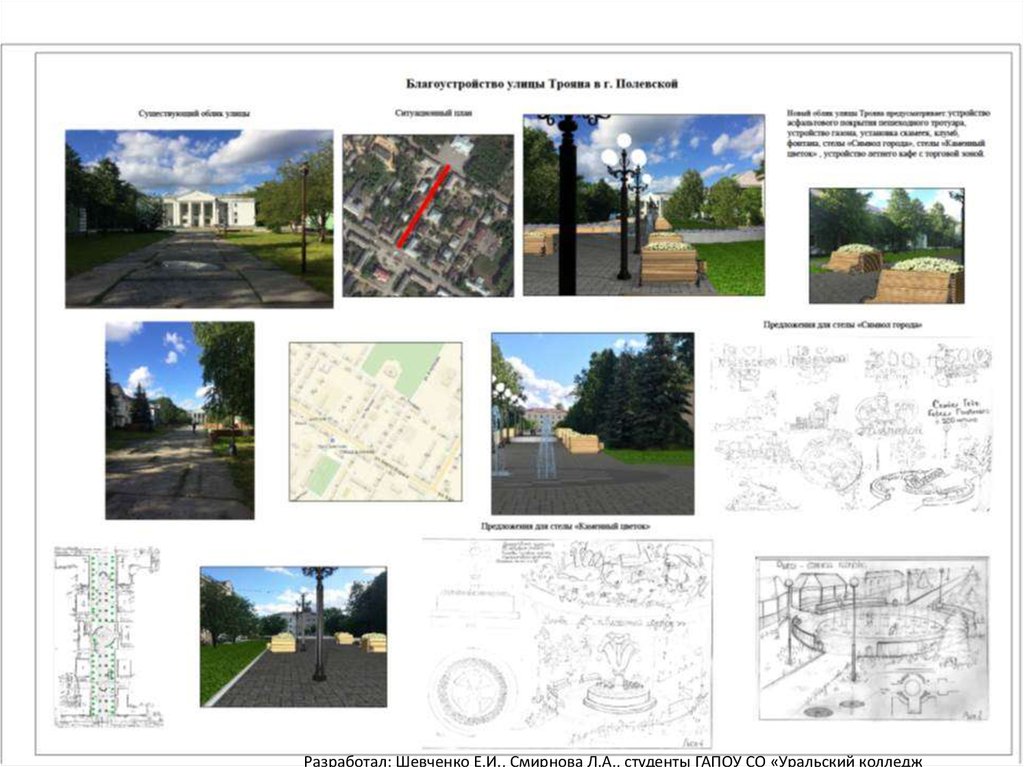The width and height of the screenshot is (1024, 767).
Task: Open the pencil sketches for 'Символ города' stele
Action: (x=850, y=425)
